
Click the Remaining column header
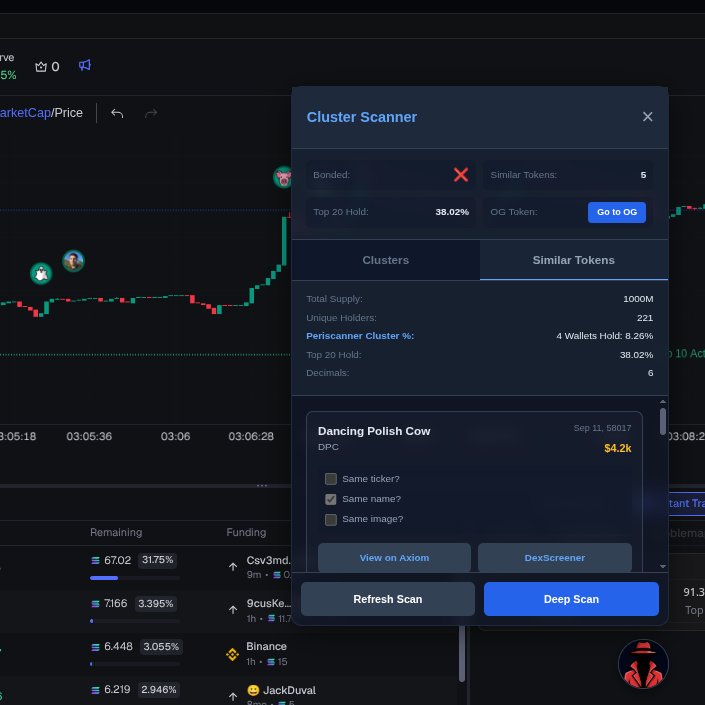coord(116,532)
